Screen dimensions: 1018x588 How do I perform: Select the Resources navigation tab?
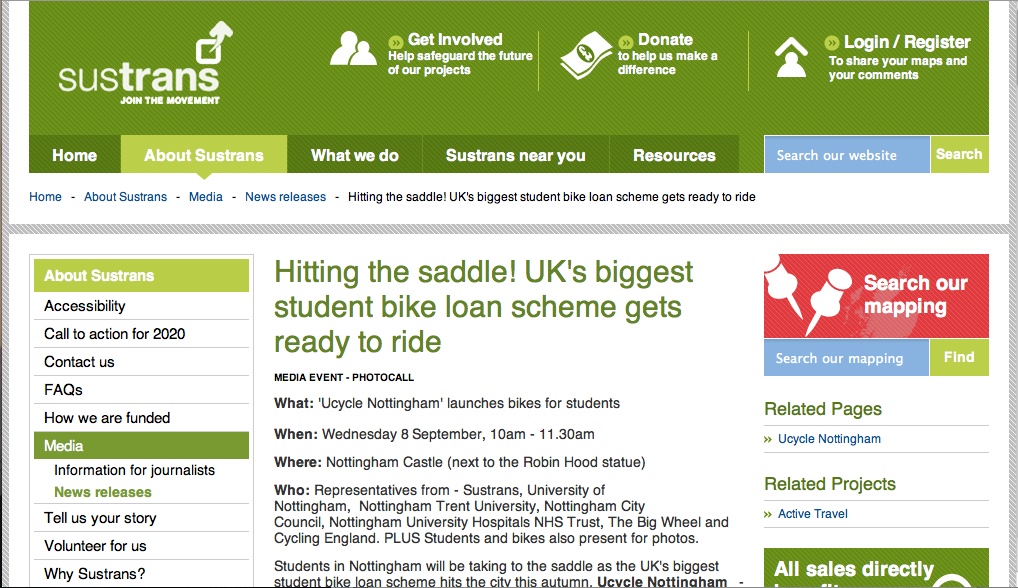(674, 154)
